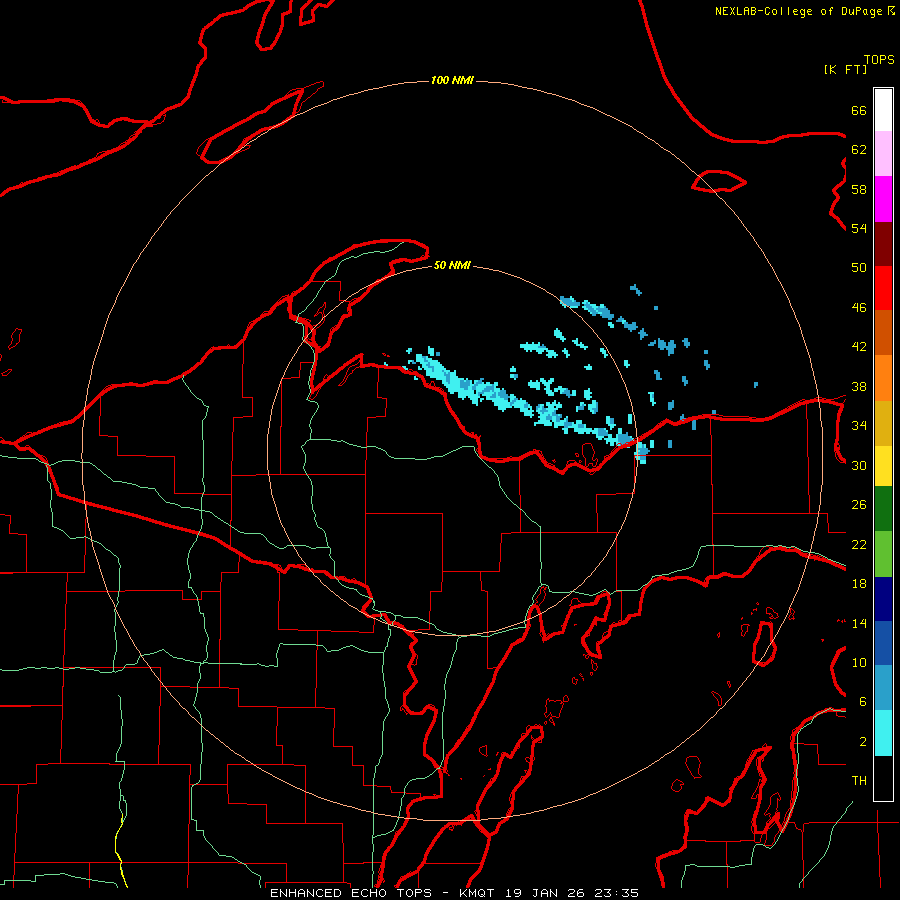Click the 38 value on the legend
Screen dimensions: 900x900
point(859,386)
